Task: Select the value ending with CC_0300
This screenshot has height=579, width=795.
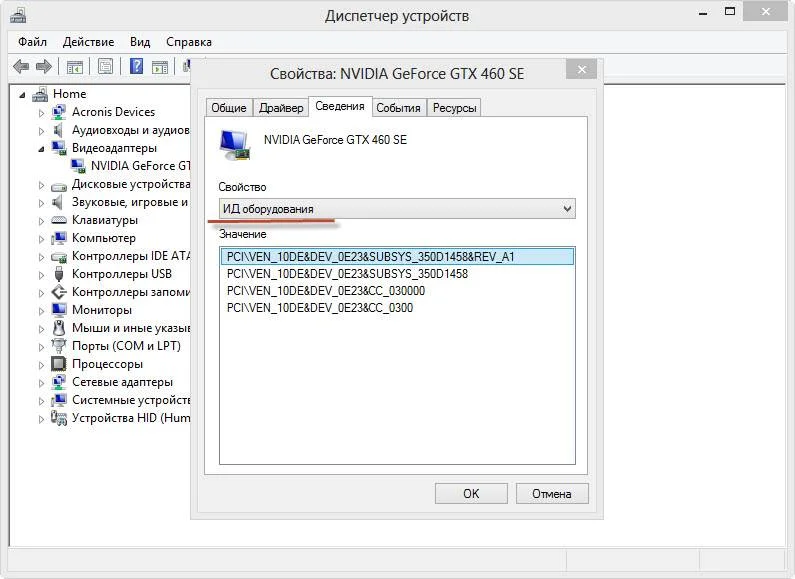Action: pos(397,308)
